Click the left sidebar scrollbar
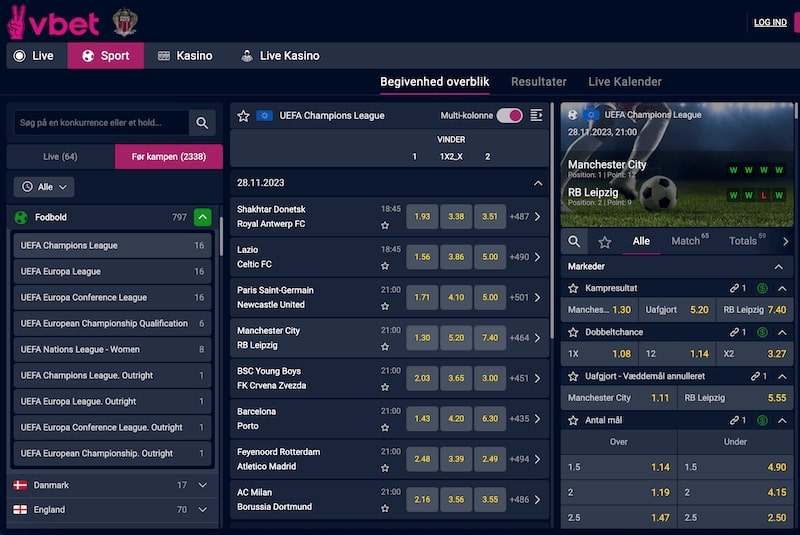800x535 pixels. click(x=221, y=237)
